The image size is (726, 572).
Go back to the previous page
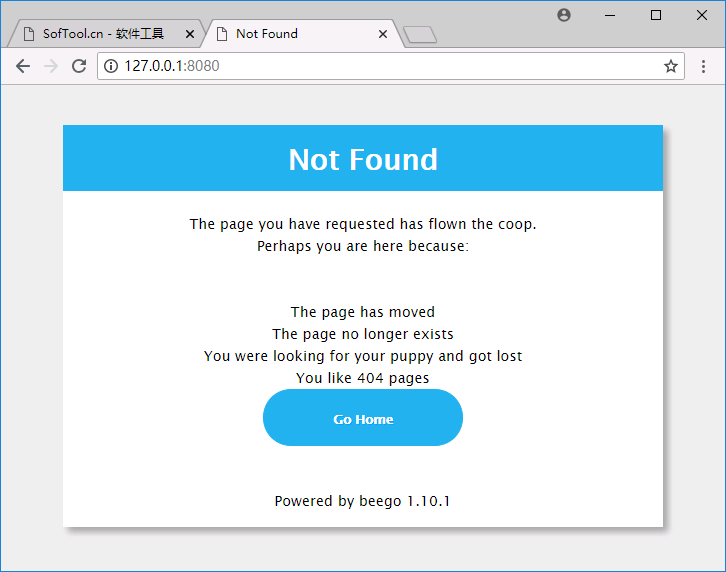[x=23, y=66]
